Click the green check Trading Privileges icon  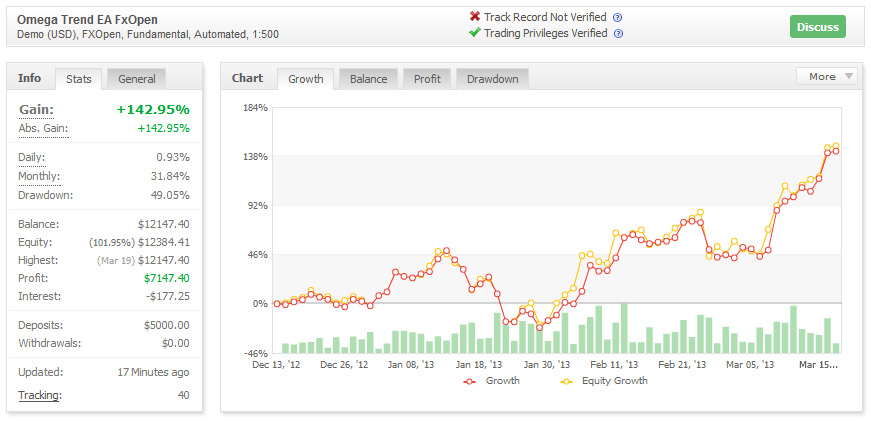[475, 33]
